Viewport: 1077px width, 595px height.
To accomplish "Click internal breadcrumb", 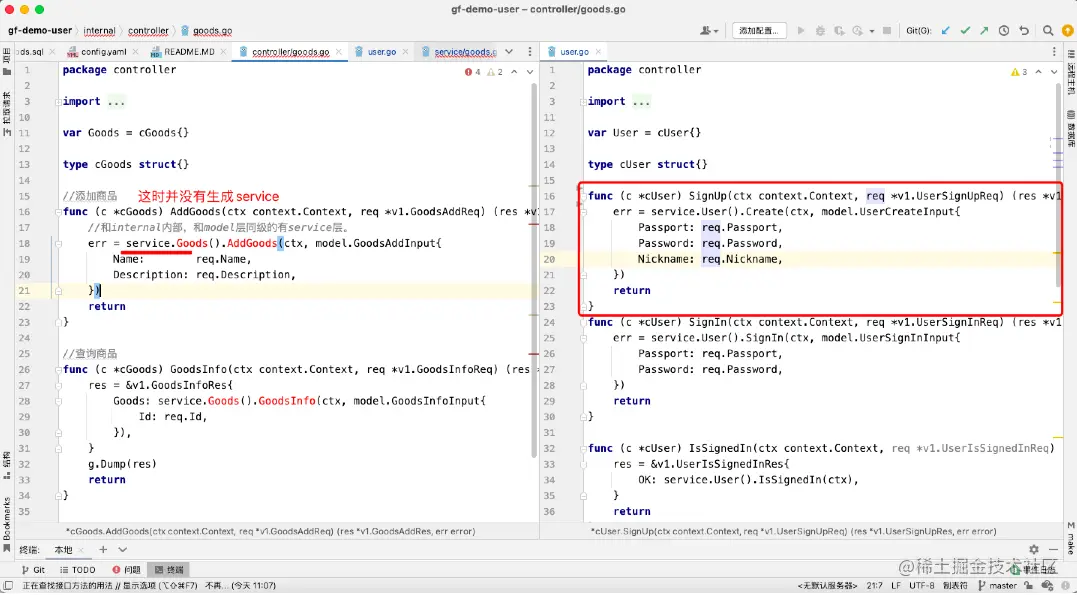I will pyautogui.click(x=100, y=31).
